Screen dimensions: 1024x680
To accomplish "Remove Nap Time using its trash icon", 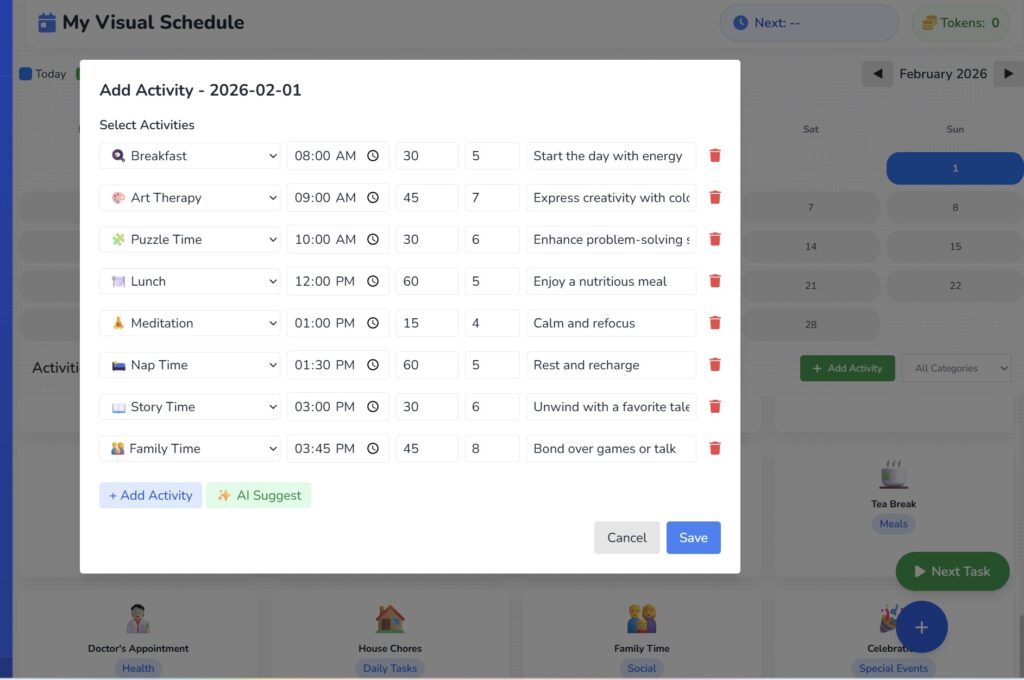I will (715, 364).
